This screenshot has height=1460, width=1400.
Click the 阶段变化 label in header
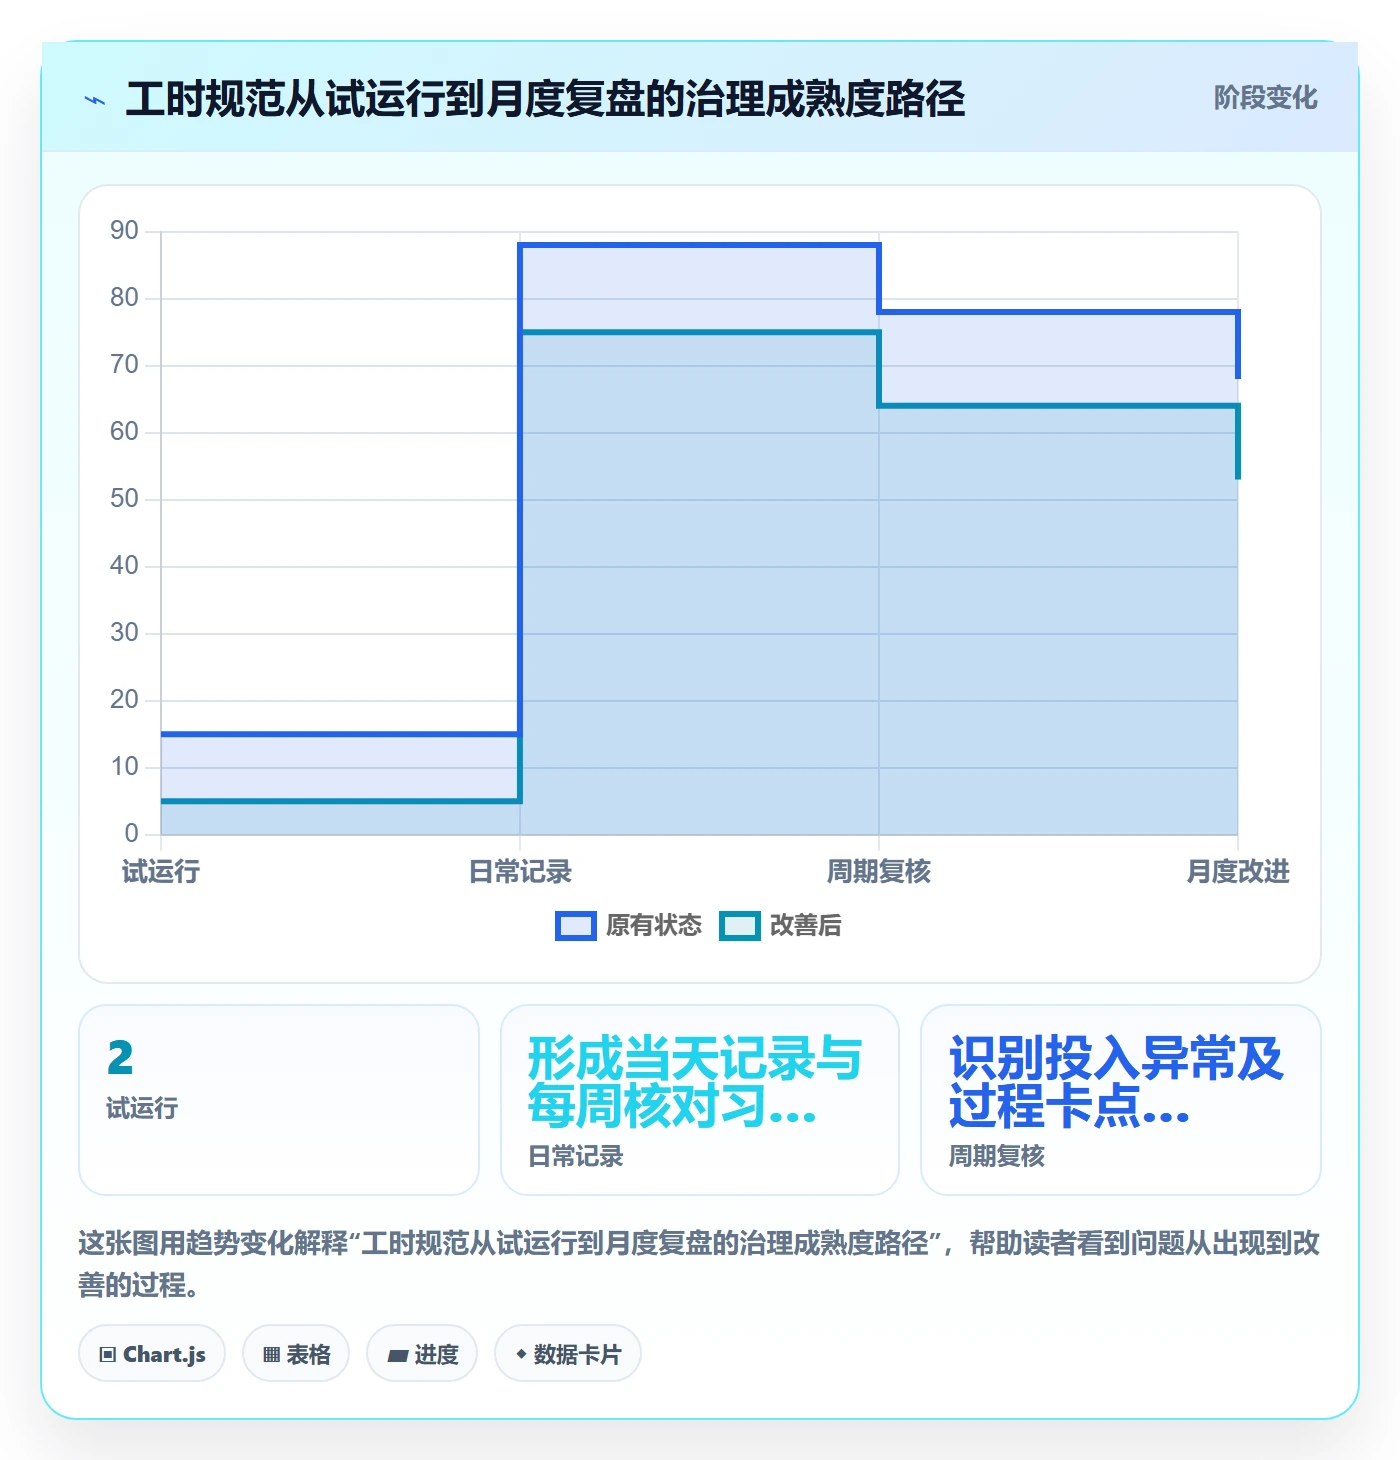1265,98
